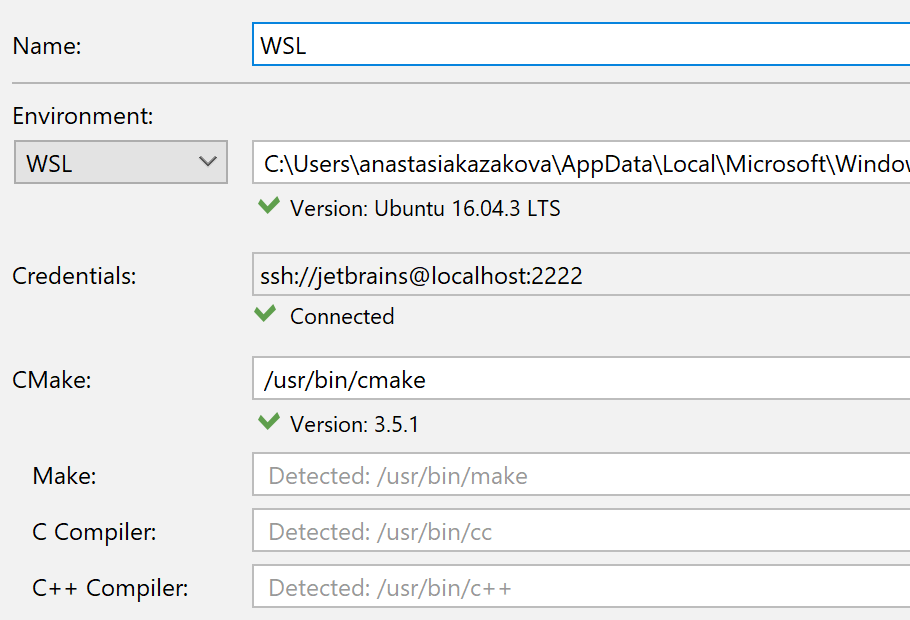Click the Credentials label
The height and width of the screenshot is (620, 910).
coord(74,276)
